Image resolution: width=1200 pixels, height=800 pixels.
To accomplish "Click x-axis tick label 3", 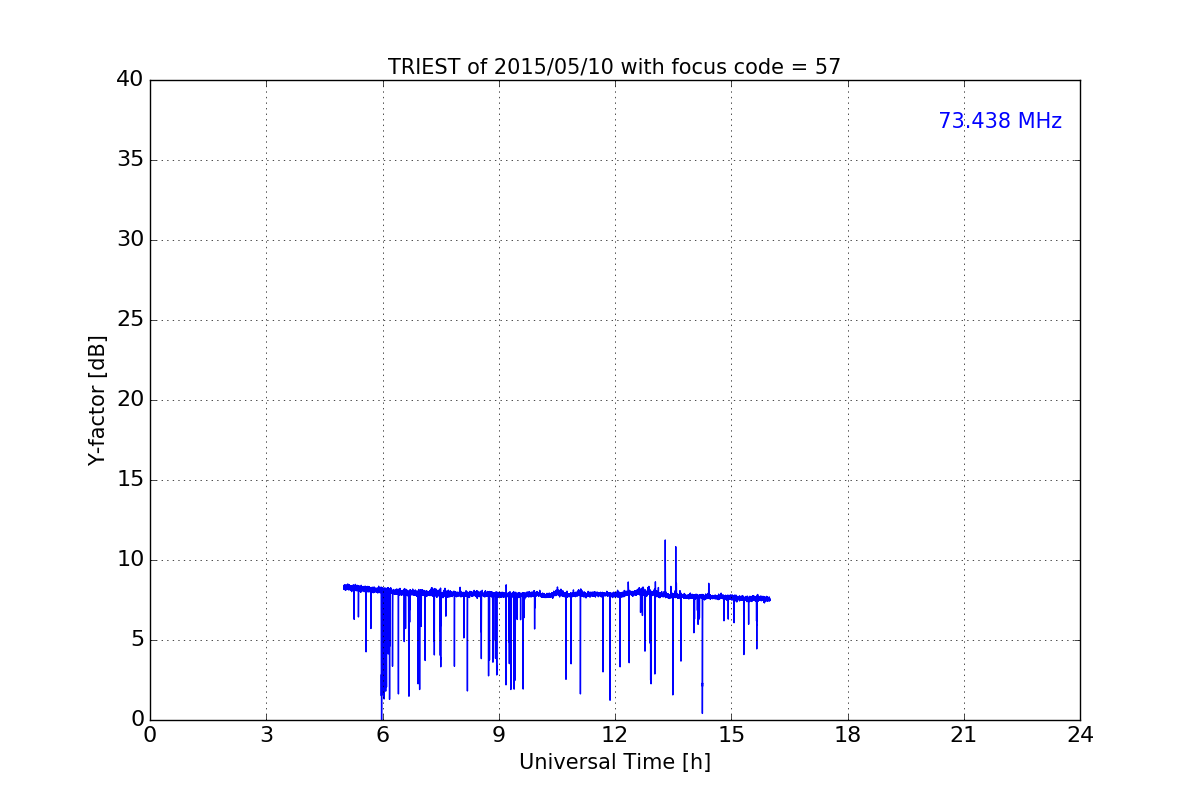I will [x=266, y=735].
